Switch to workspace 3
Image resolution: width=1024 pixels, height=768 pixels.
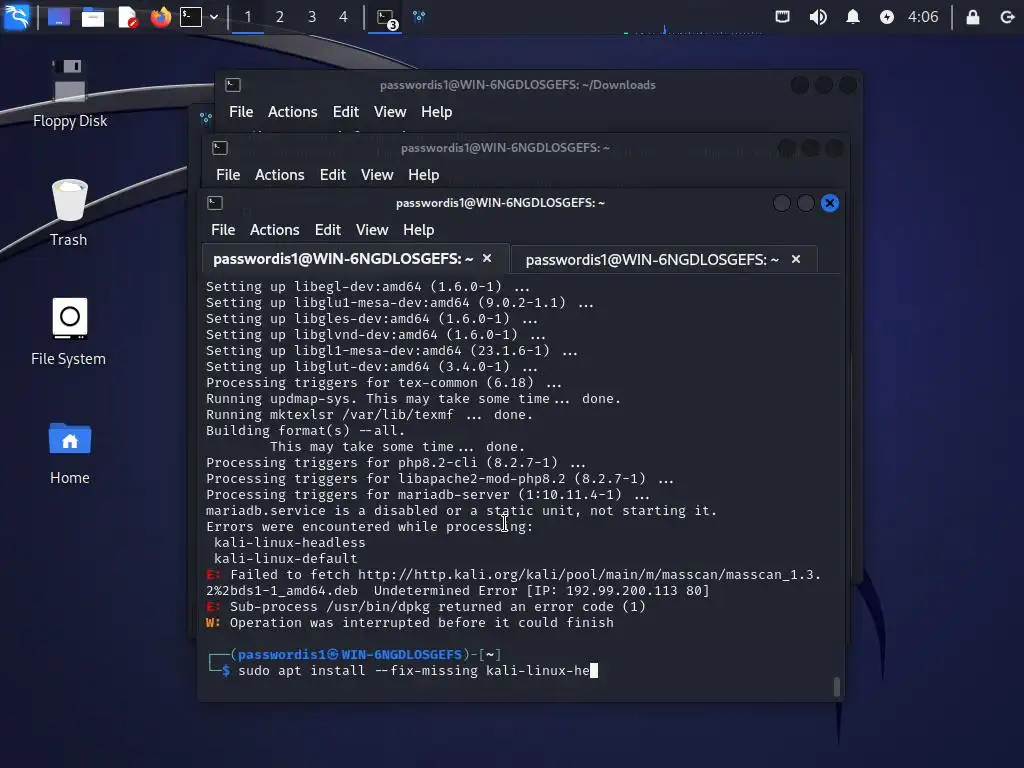(x=312, y=17)
